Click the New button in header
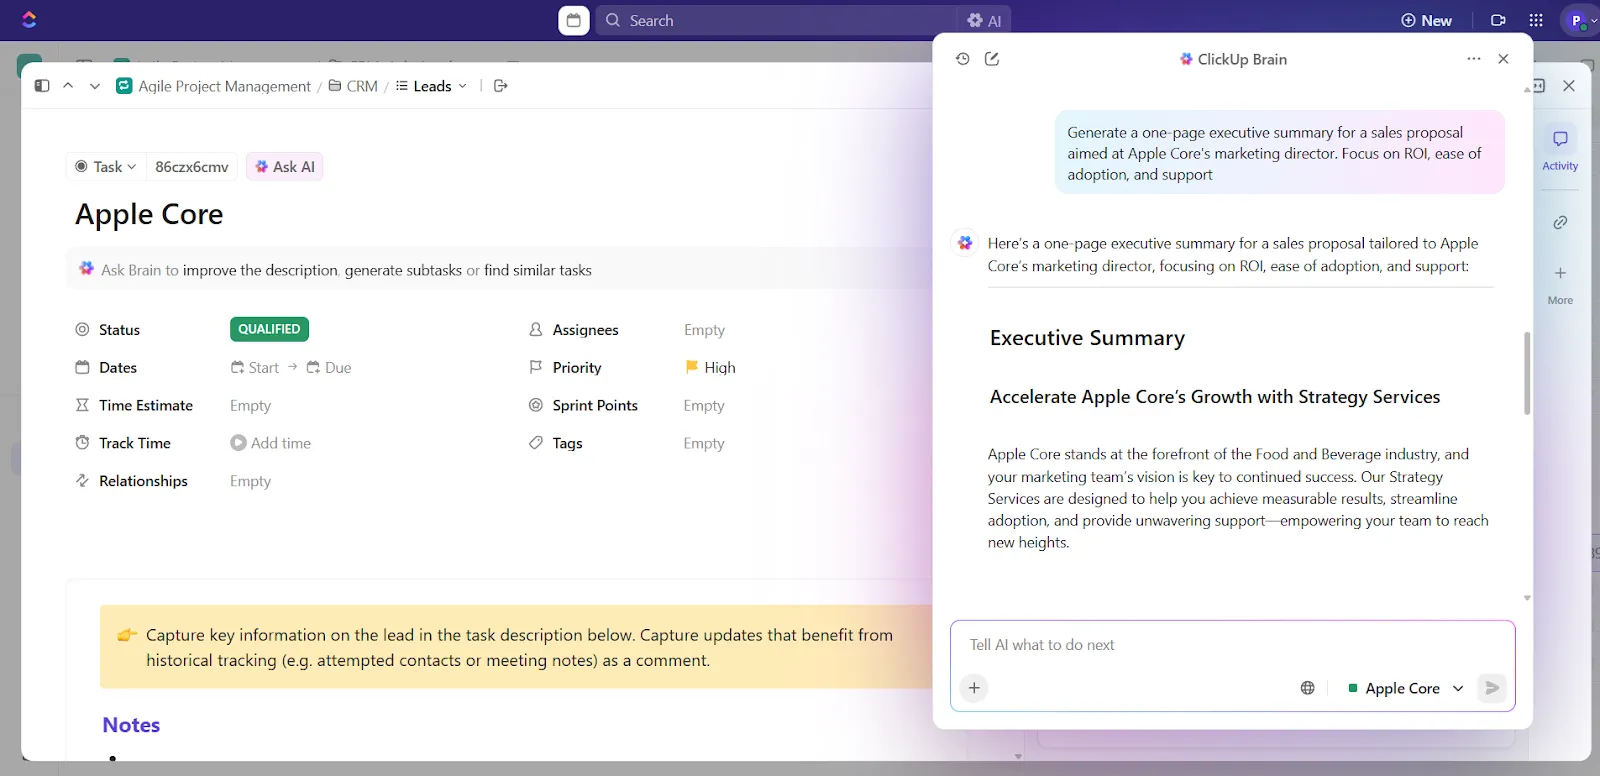 (x=1426, y=20)
